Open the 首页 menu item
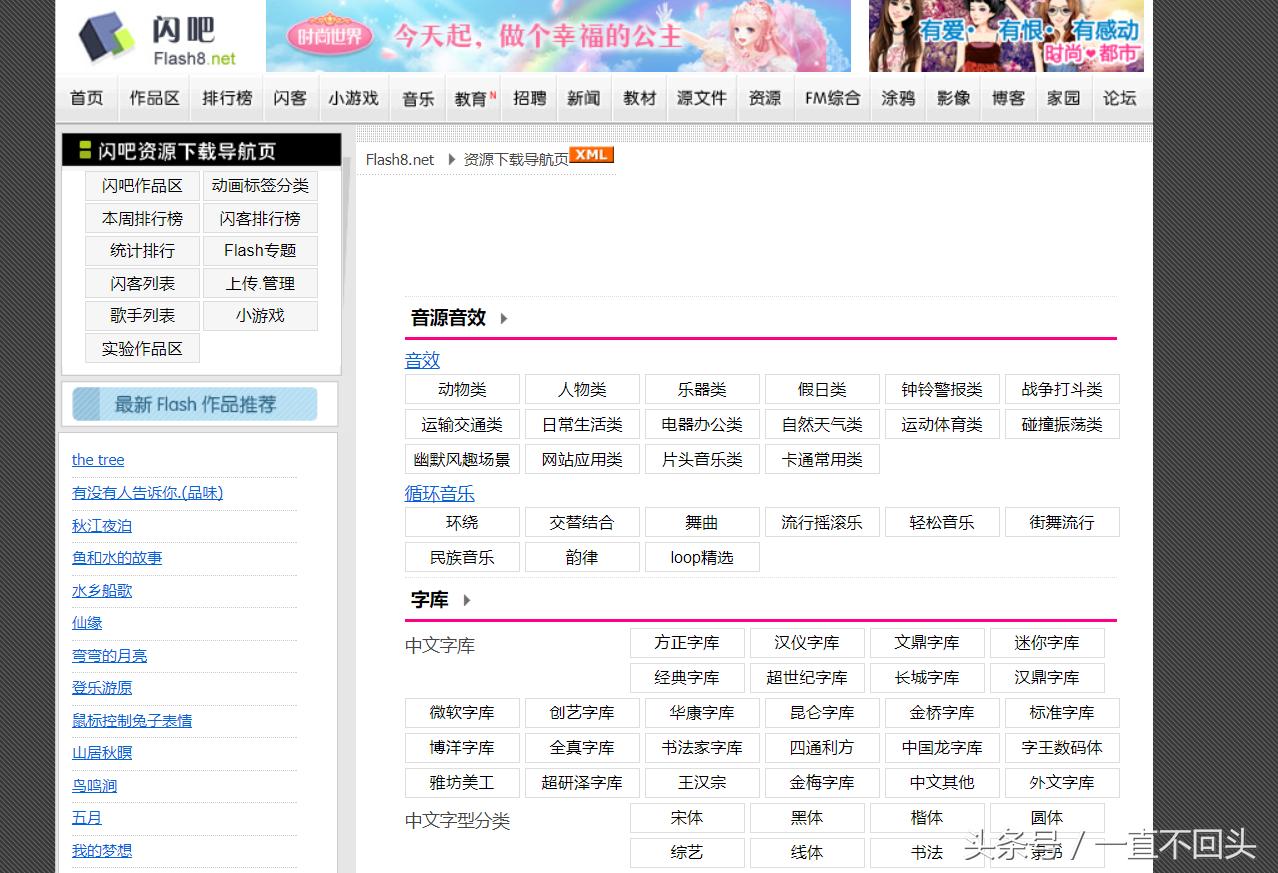This screenshot has height=873, width=1278. (86, 97)
